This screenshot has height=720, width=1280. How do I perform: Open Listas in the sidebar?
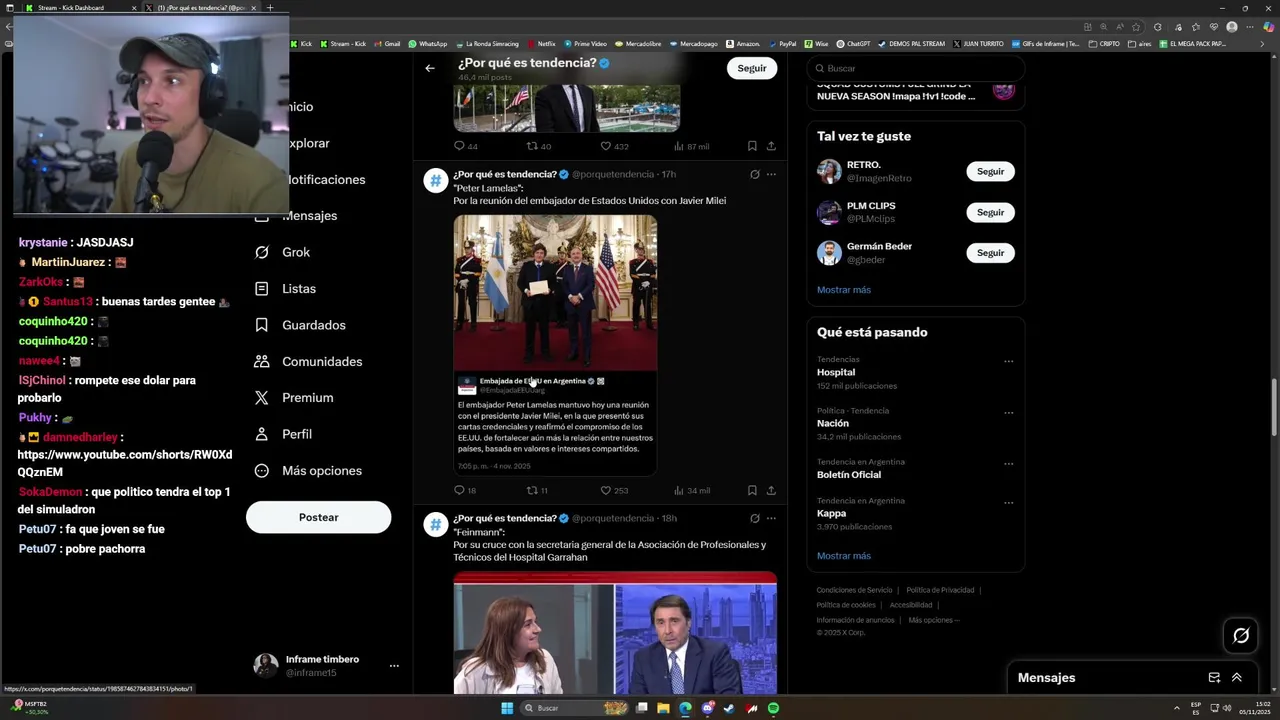pos(286,288)
